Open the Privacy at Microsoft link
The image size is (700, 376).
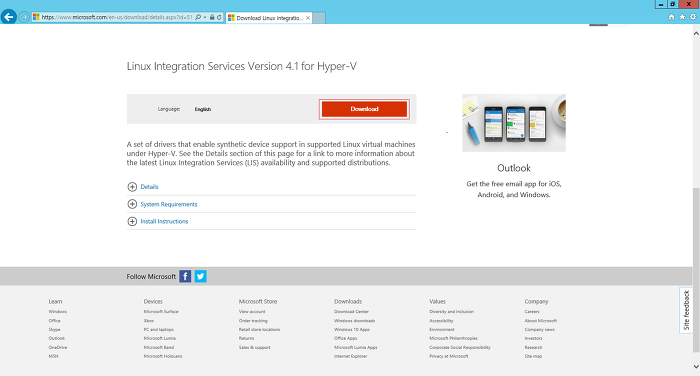pos(449,356)
